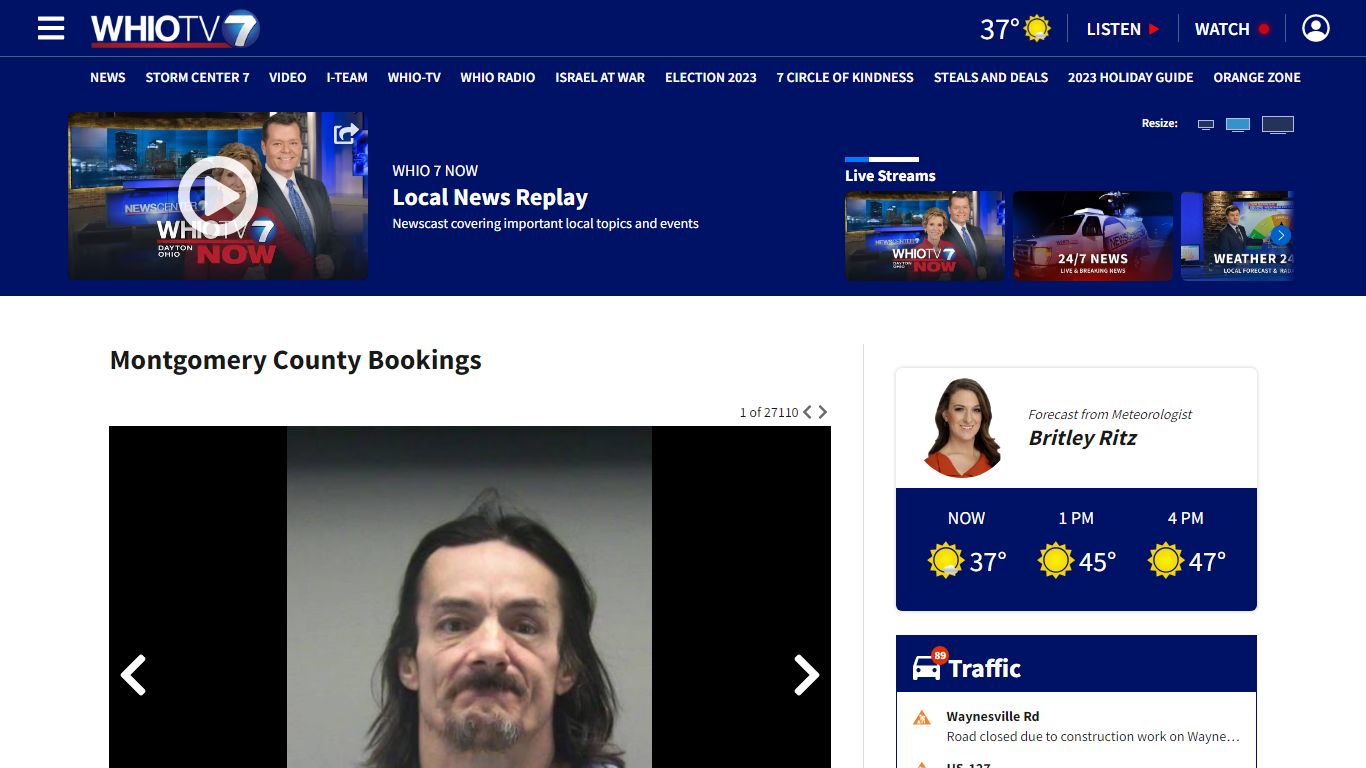
Task: Click the 1 PM forecast sun icon
Action: pos(1056,561)
